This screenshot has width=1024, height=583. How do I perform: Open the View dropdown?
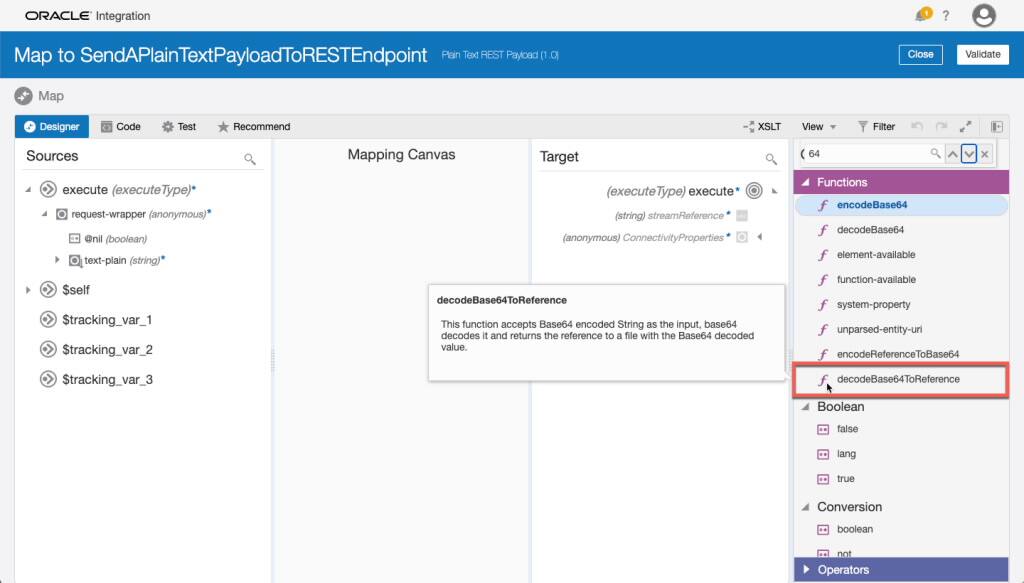(815, 126)
